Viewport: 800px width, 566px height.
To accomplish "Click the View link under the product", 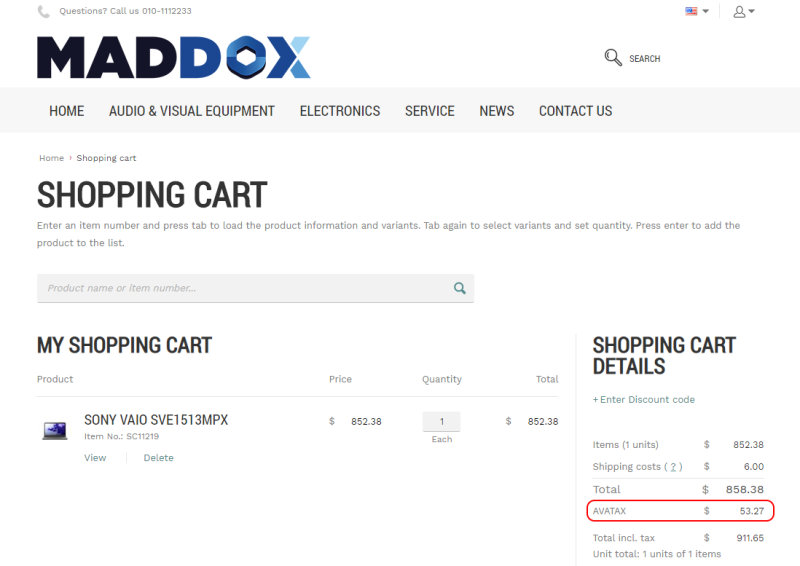I will click(95, 458).
